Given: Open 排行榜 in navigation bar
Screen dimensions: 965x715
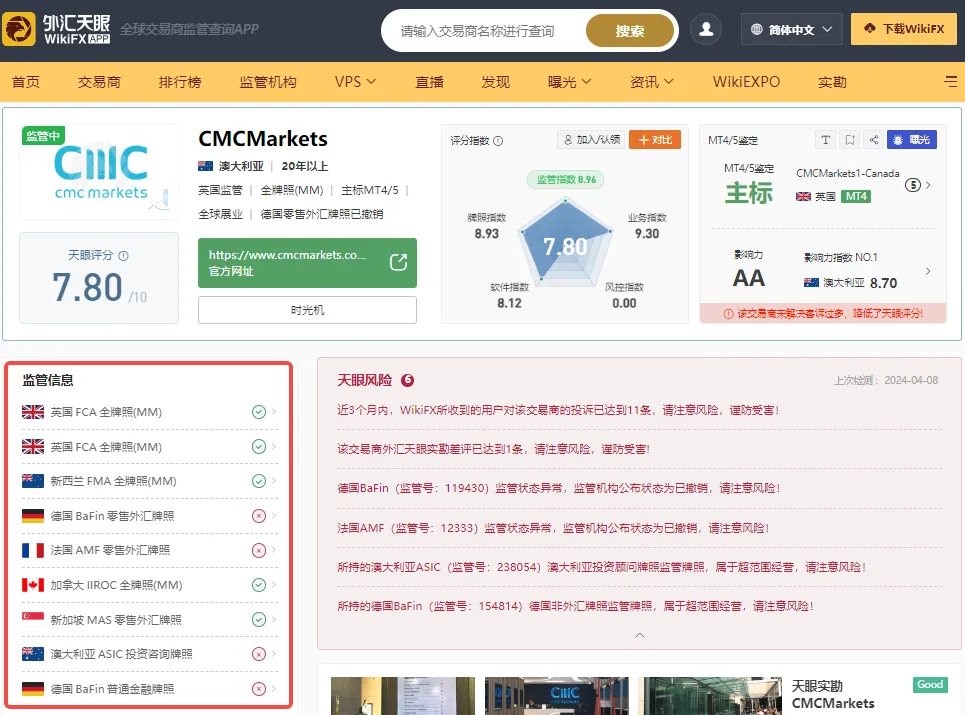Looking at the screenshot, I should click(x=180, y=81).
